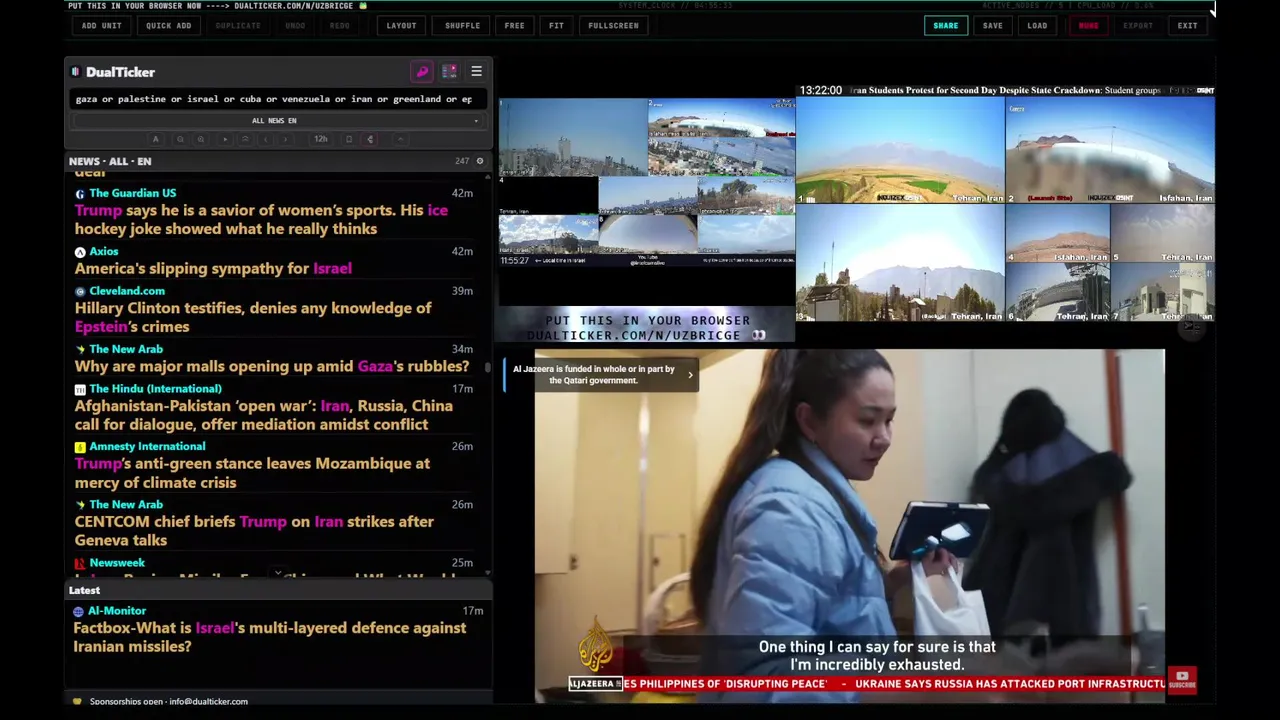1280x720 pixels.
Task: Click the red NUKE button
Action: pyautogui.click(x=1088, y=26)
